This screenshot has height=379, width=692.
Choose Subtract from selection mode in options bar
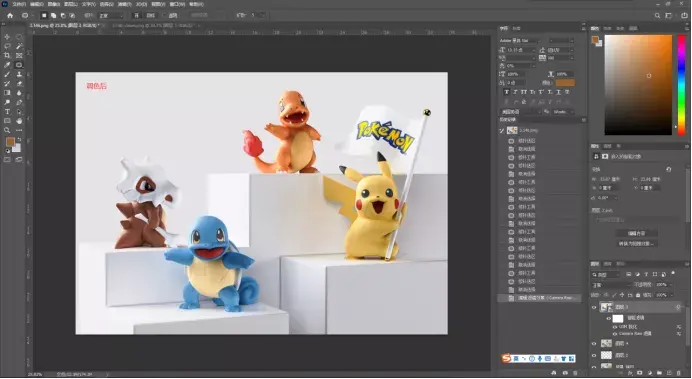click(x=63, y=15)
